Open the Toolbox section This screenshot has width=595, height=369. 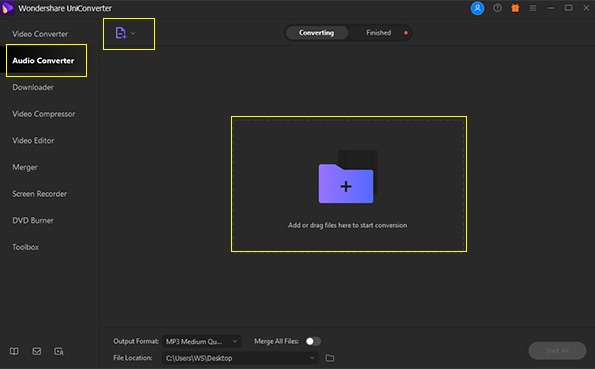pos(25,247)
